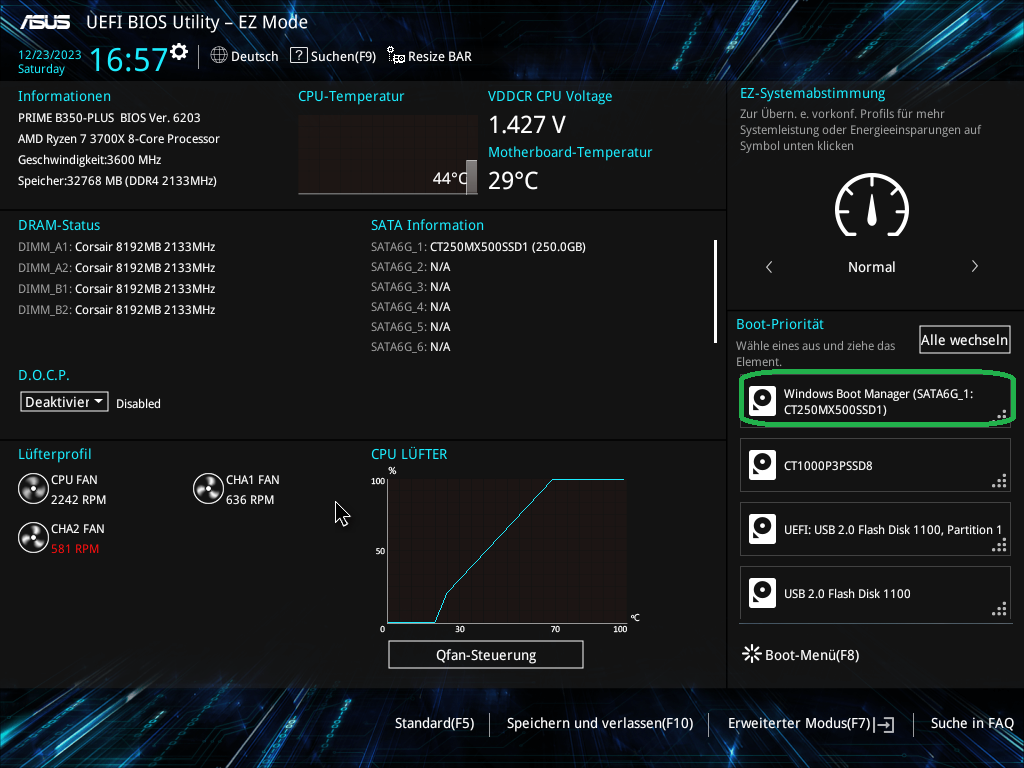1024x768 pixels.
Task: Open the D.O.C.P. Deaktiviert dropdown
Action: pyautogui.click(x=64, y=402)
